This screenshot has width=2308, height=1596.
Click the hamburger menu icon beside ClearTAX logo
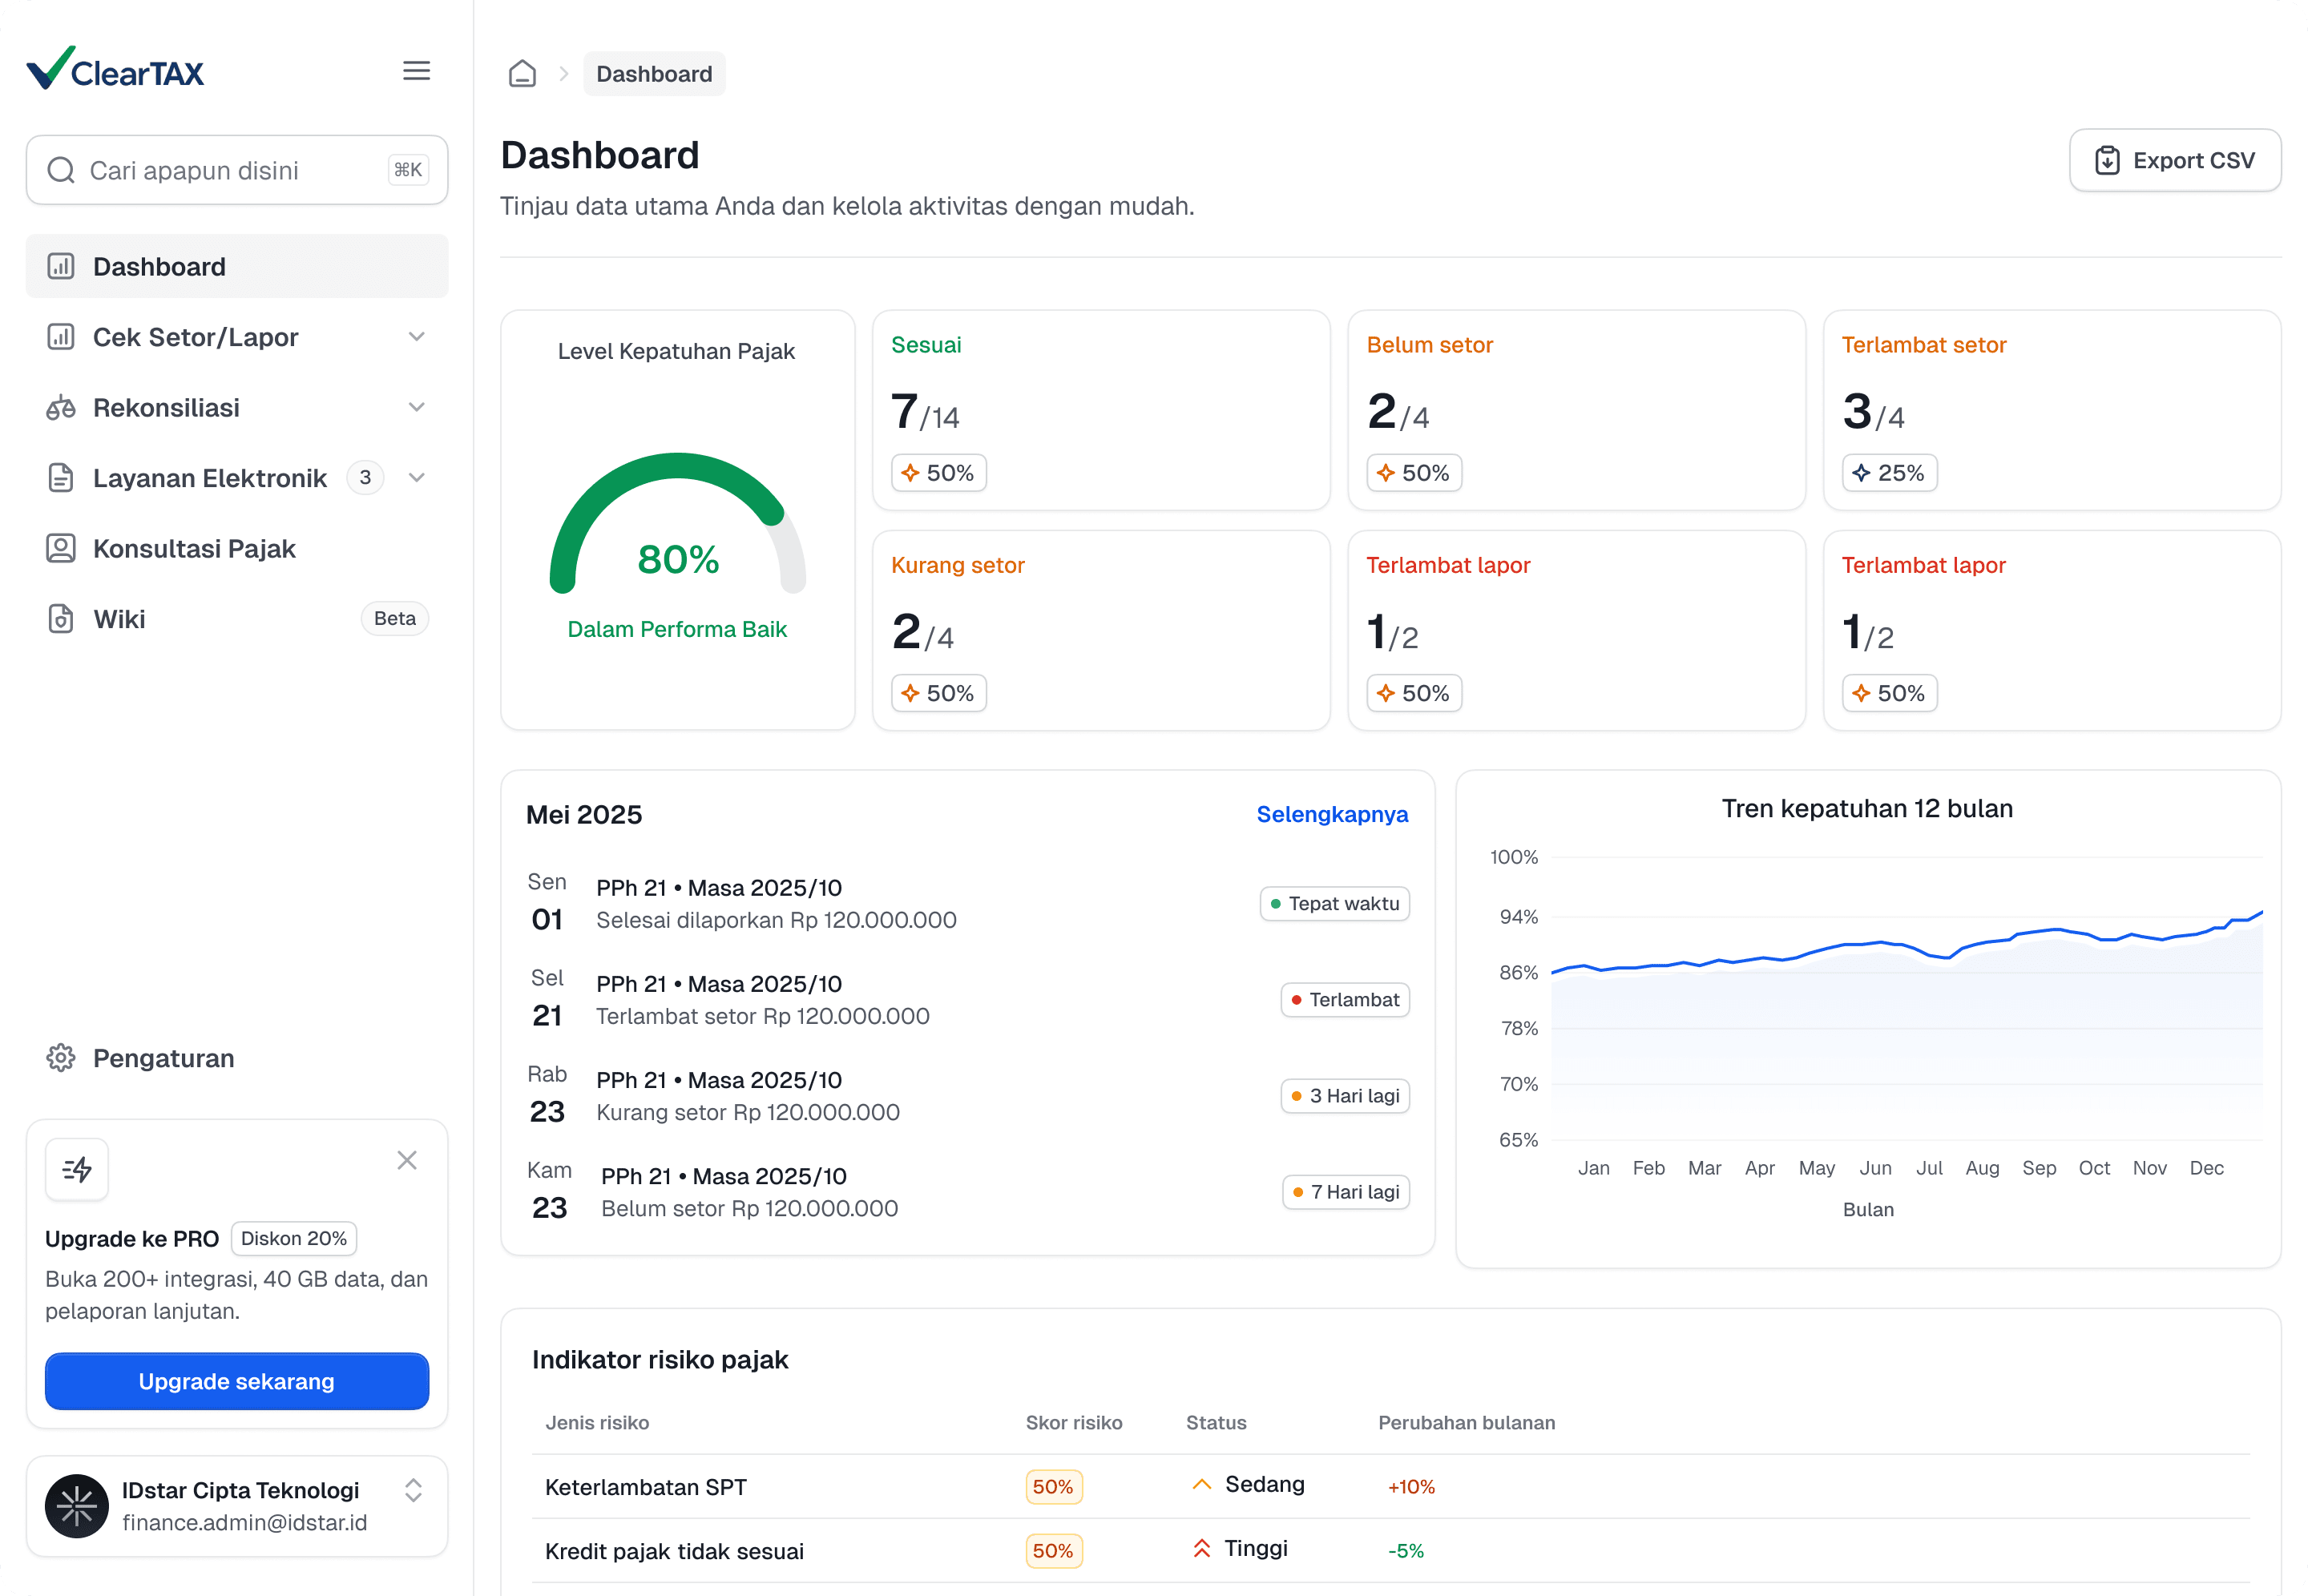tap(416, 71)
